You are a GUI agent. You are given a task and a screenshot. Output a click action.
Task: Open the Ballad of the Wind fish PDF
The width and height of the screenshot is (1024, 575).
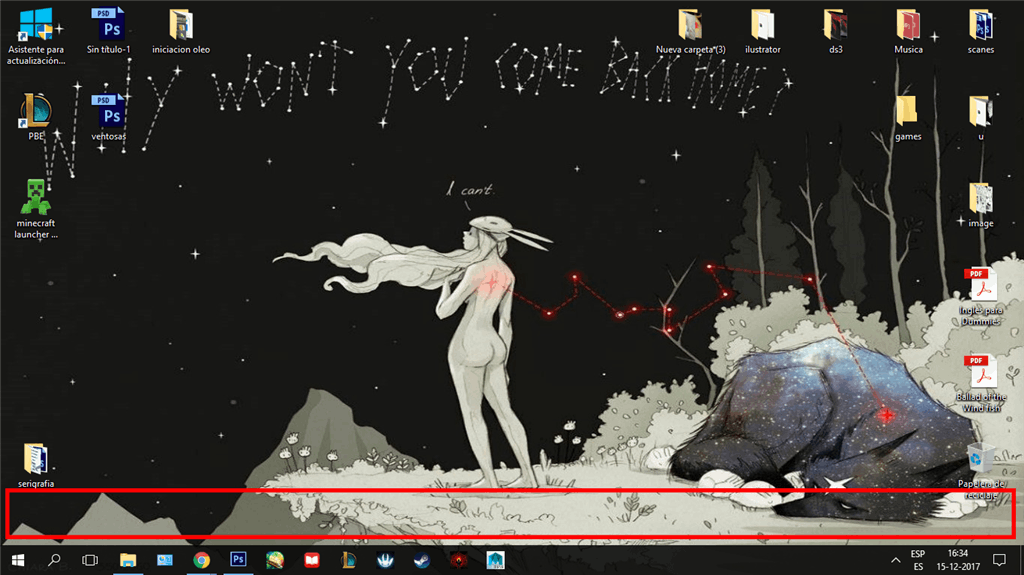coord(981,384)
